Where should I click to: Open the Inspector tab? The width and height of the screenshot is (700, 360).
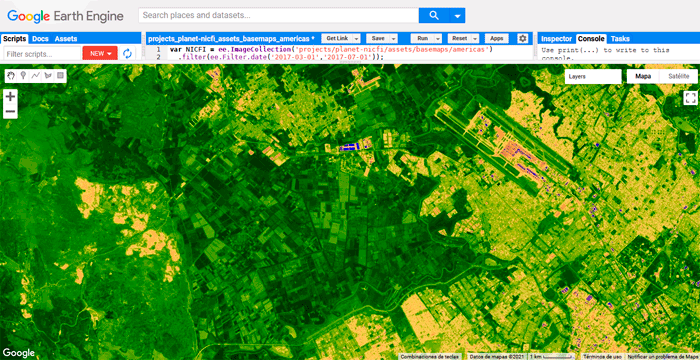click(x=556, y=39)
